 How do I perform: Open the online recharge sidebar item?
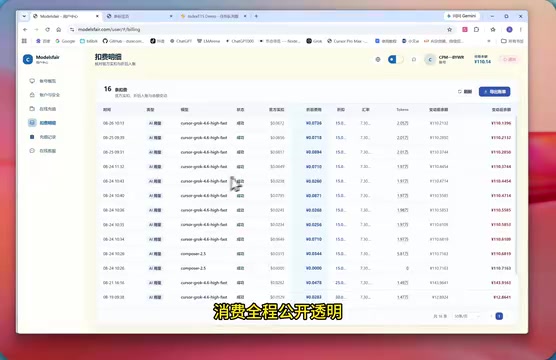coord(43,109)
